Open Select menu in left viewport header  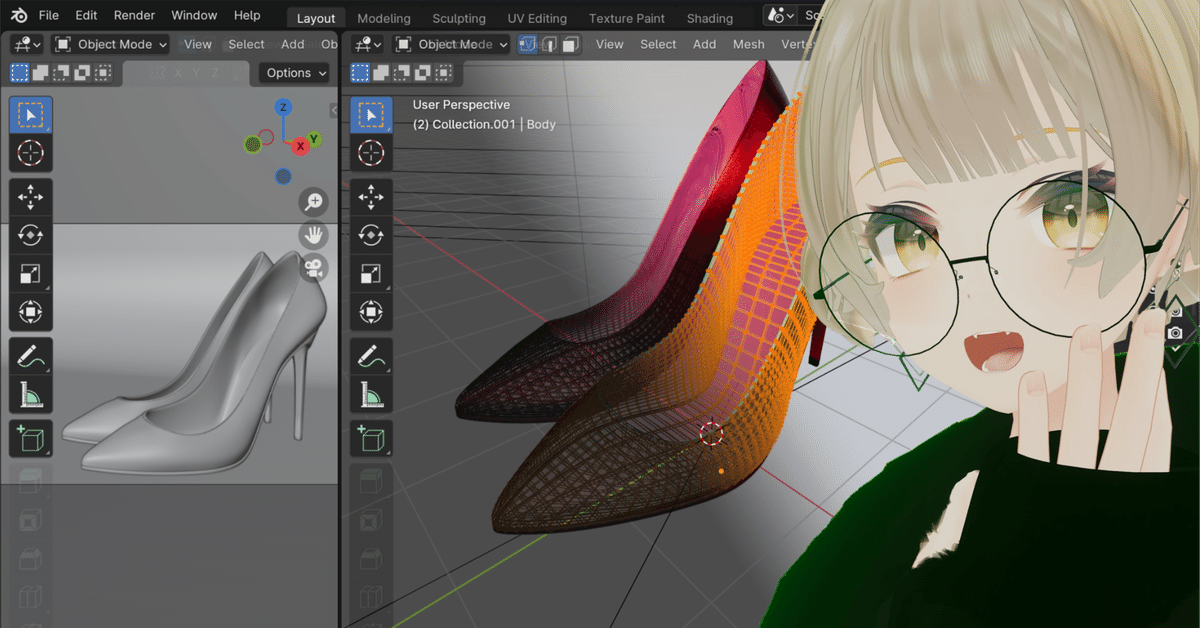[246, 44]
